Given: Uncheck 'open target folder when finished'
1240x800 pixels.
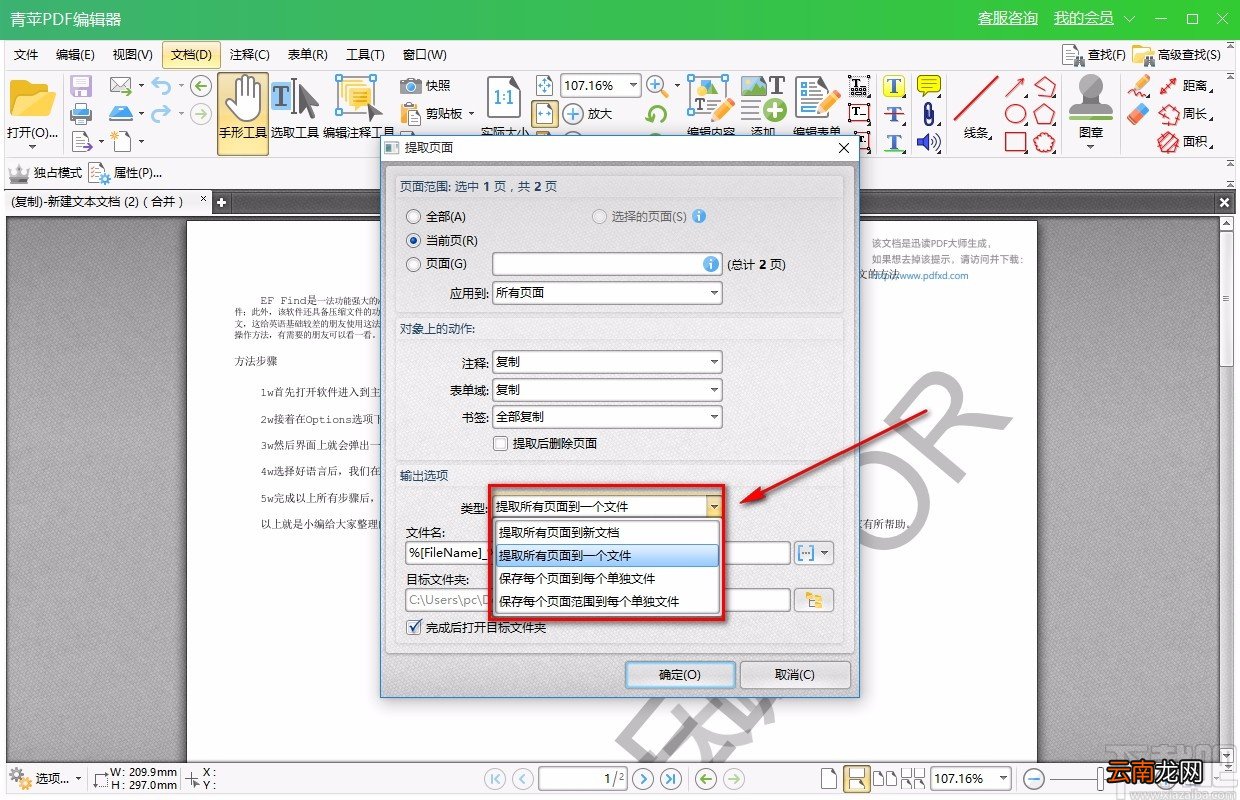Looking at the screenshot, I should point(476,627).
